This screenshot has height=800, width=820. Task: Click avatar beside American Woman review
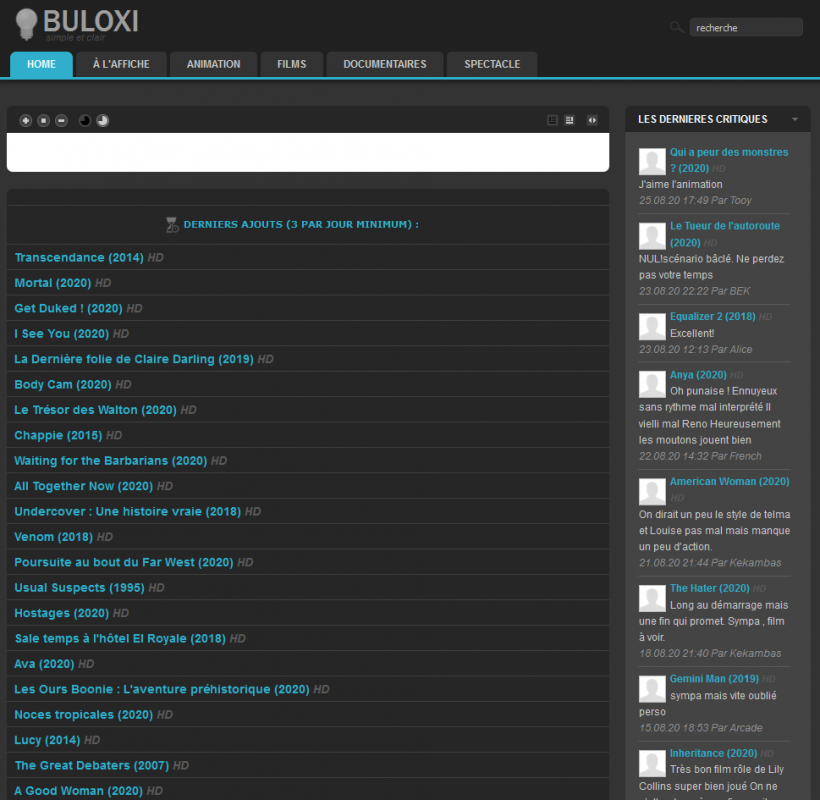coord(652,492)
